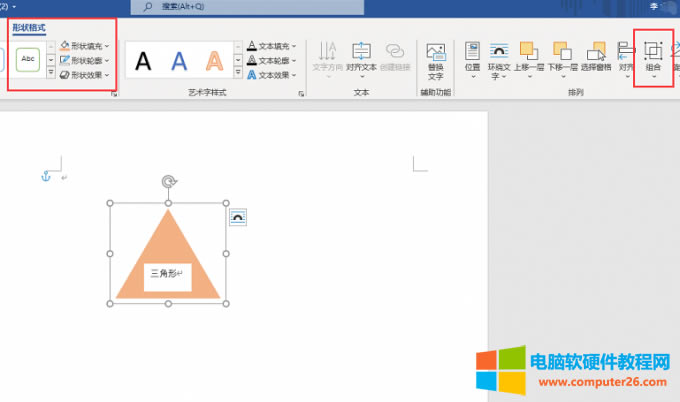Select the green-bordered Abc shape style
Screen dimensions: 680x402
(28, 60)
